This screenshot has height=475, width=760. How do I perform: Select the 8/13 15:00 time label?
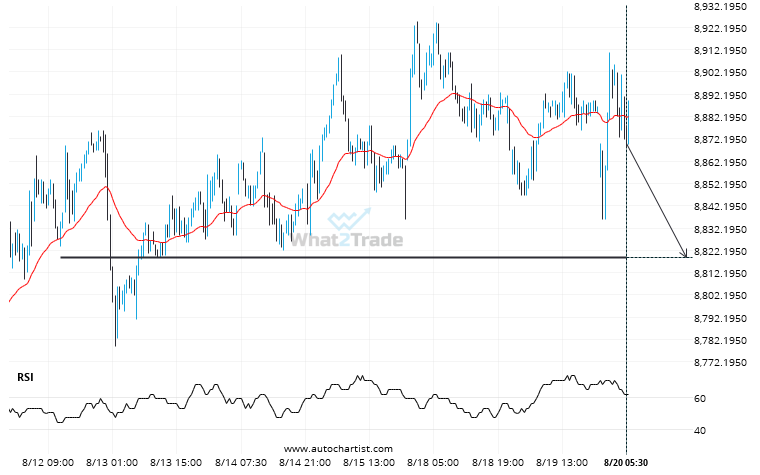coord(176,463)
